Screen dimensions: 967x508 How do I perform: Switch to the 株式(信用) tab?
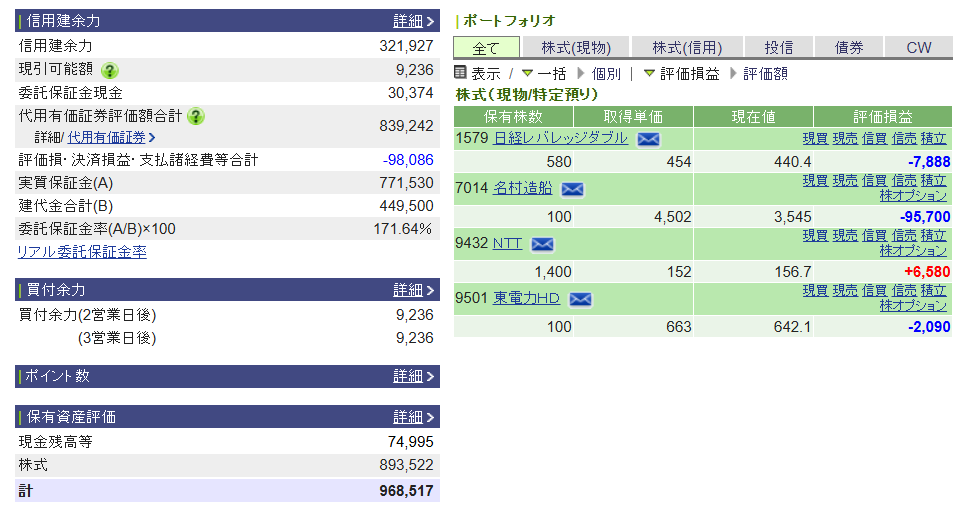687,47
